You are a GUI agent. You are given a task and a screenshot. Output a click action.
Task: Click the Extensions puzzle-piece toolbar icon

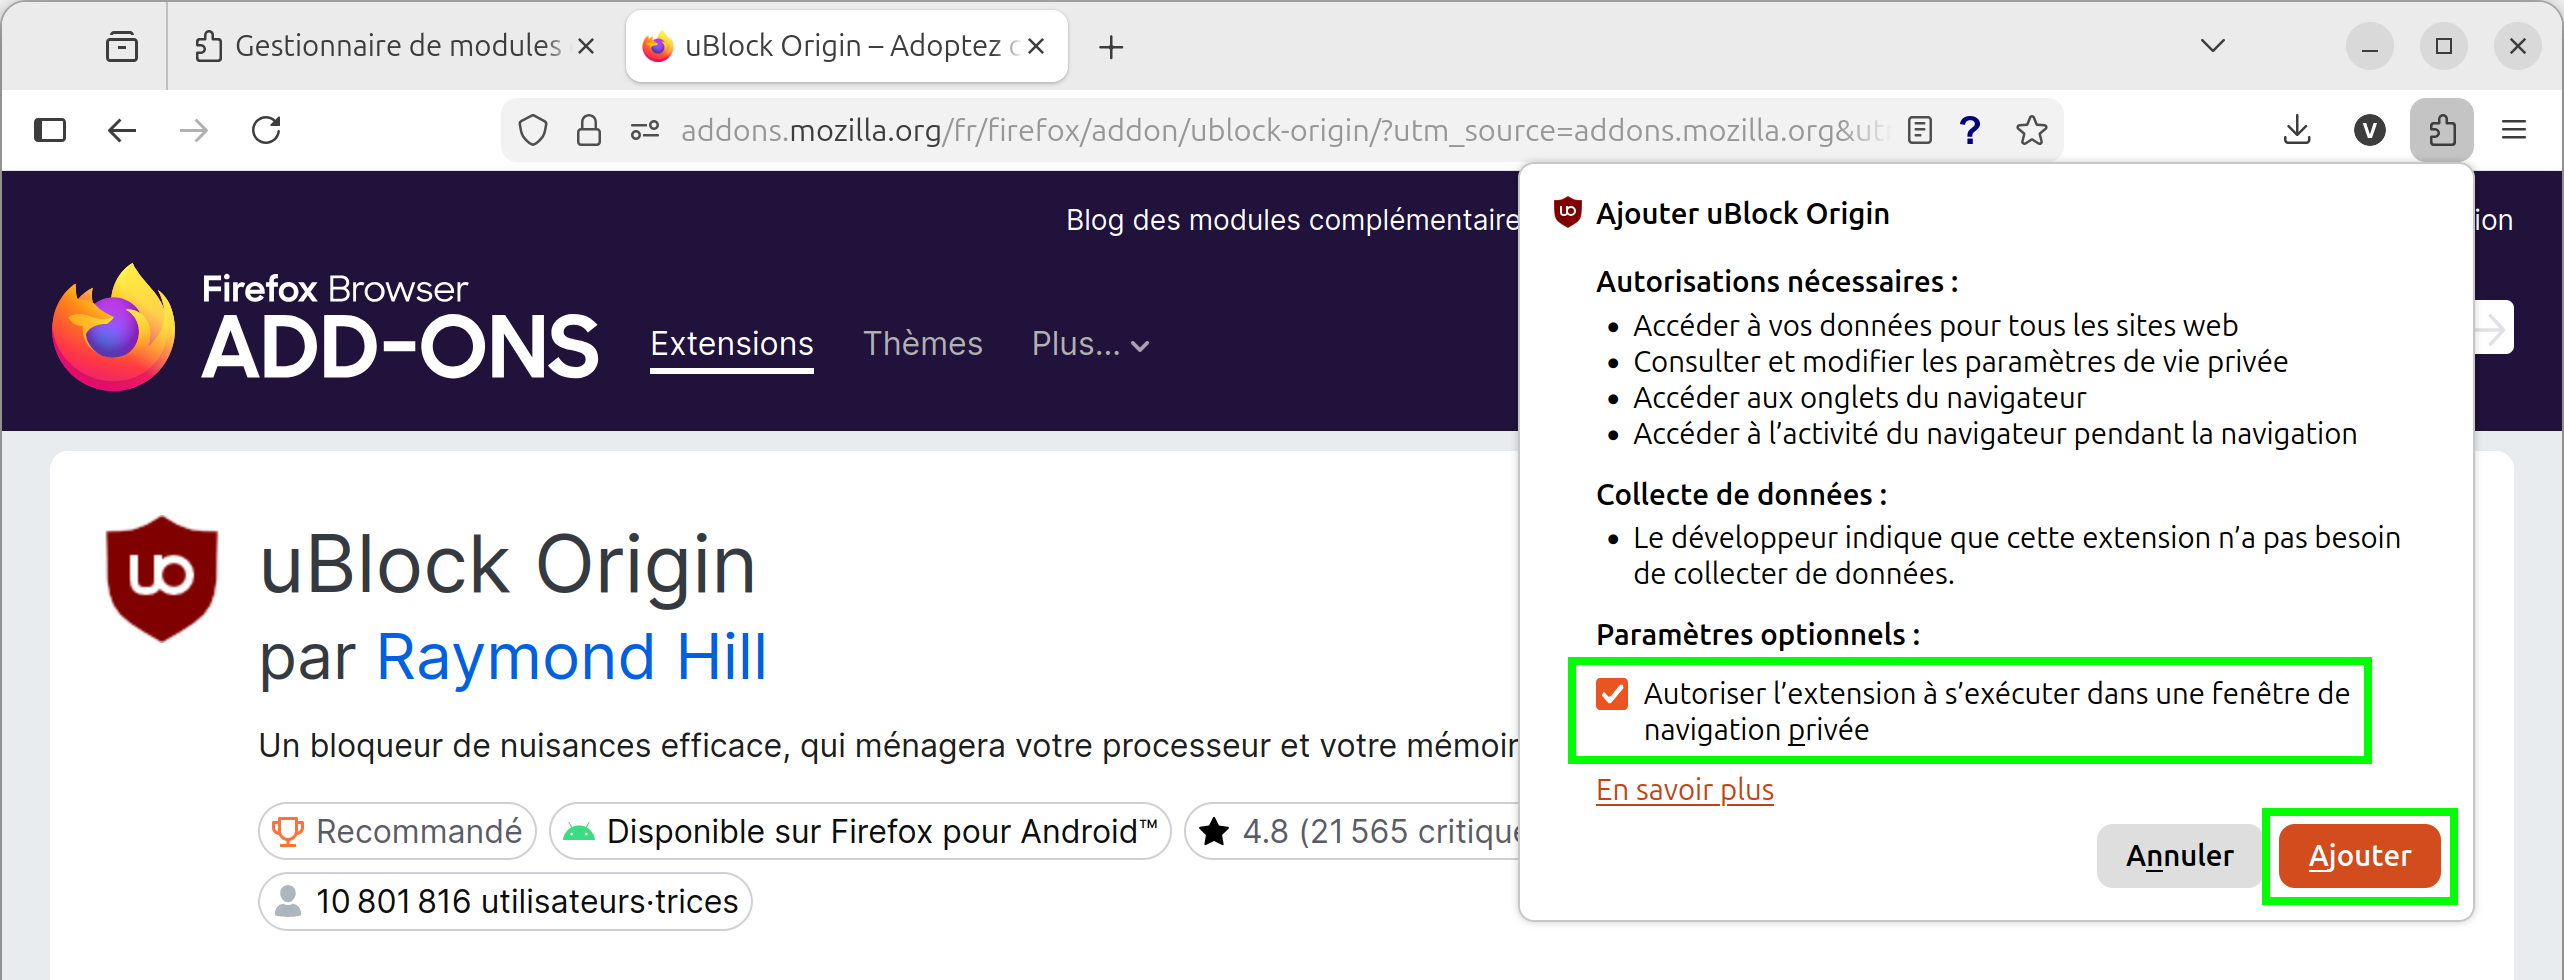click(x=2441, y=130)
